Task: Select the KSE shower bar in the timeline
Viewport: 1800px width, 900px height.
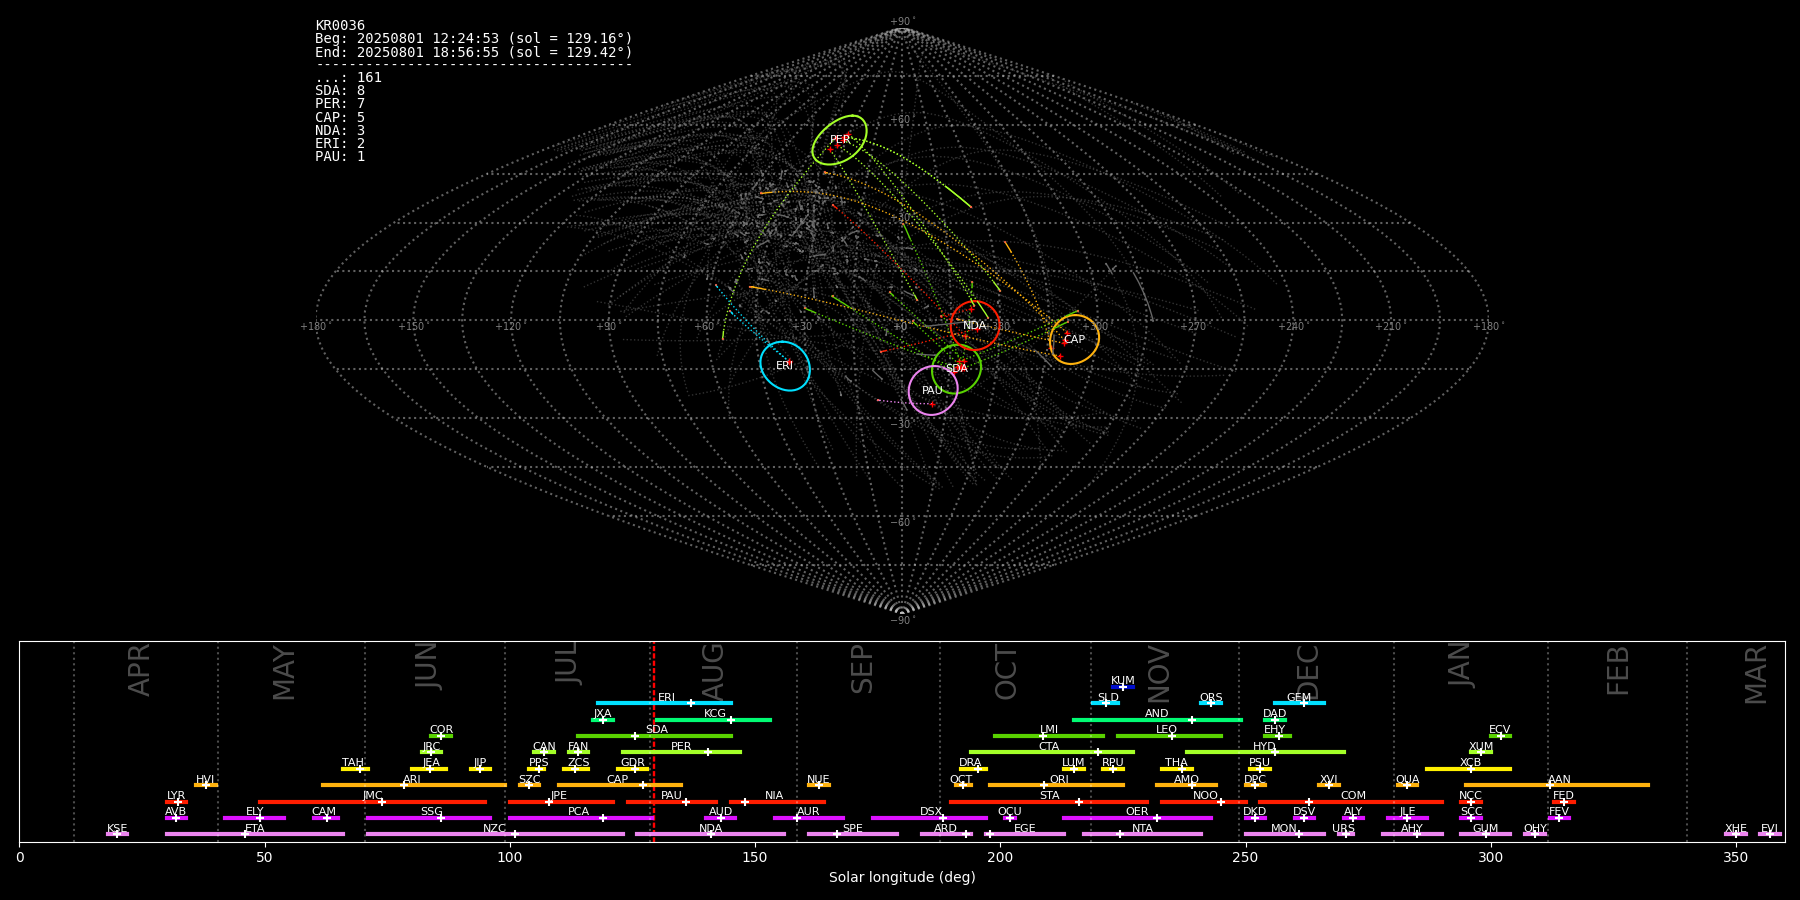Action: click(x=117, y=833)
